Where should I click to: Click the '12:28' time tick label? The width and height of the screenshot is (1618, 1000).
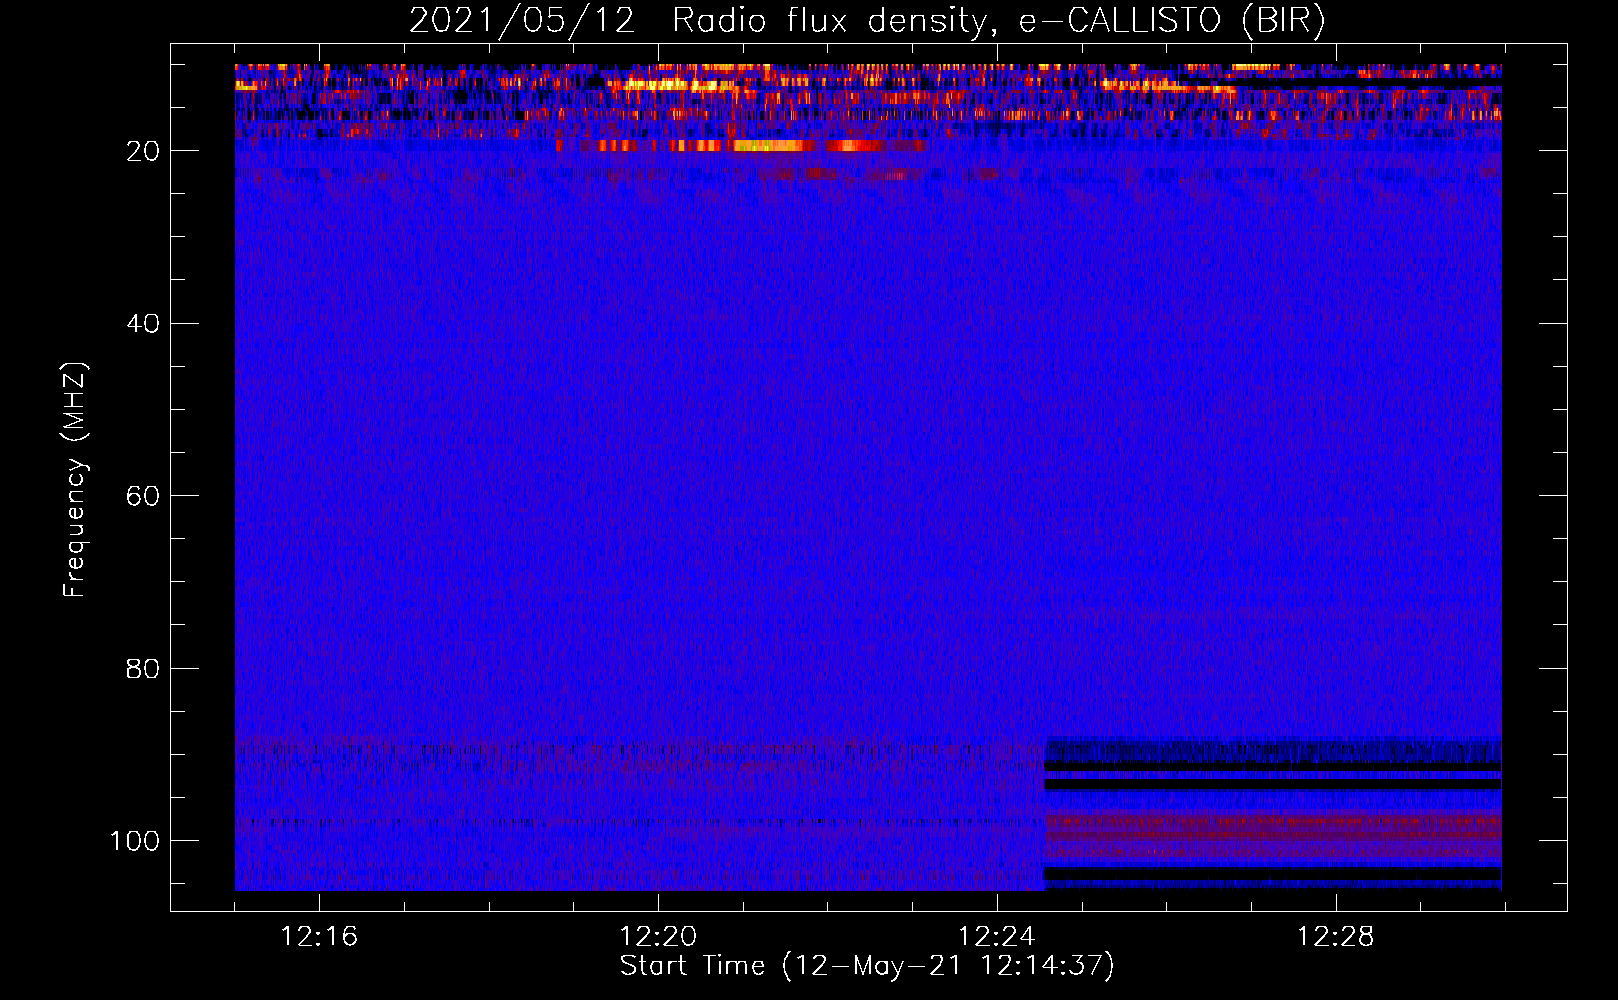click(x=1336, y=937)
